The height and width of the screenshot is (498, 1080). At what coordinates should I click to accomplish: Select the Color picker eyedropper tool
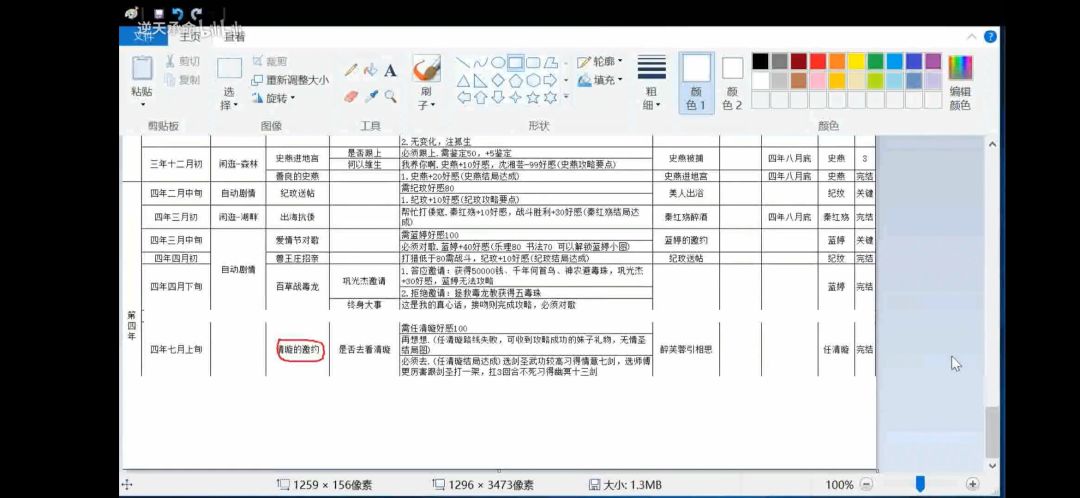click(x=371, y=96)
